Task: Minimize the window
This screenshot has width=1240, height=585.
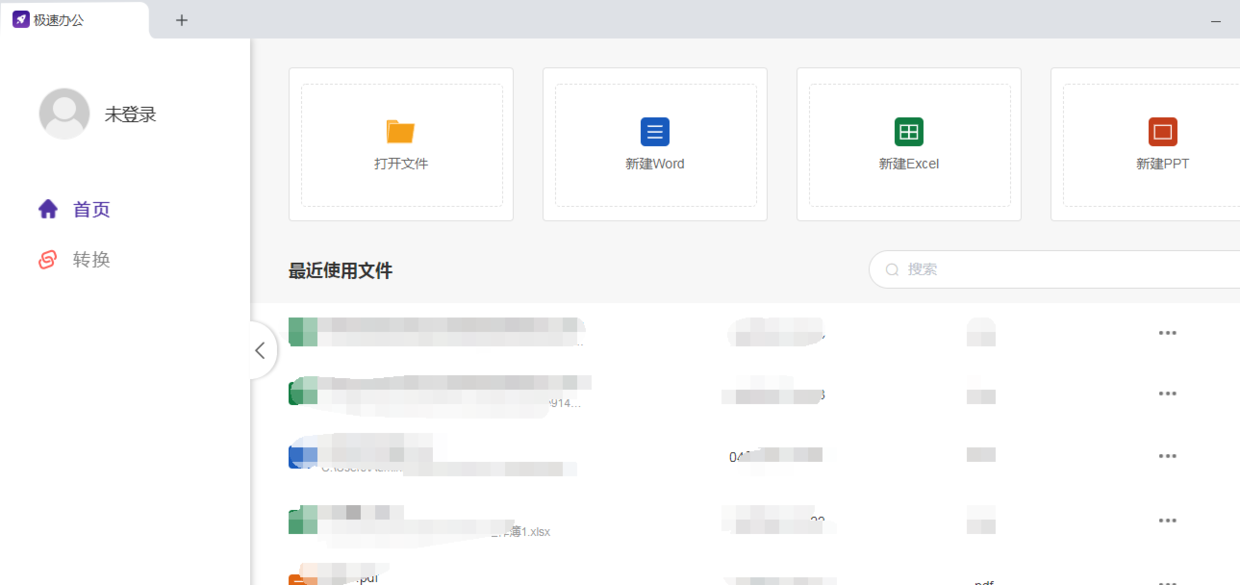Action: click(x=1216, y=20)
